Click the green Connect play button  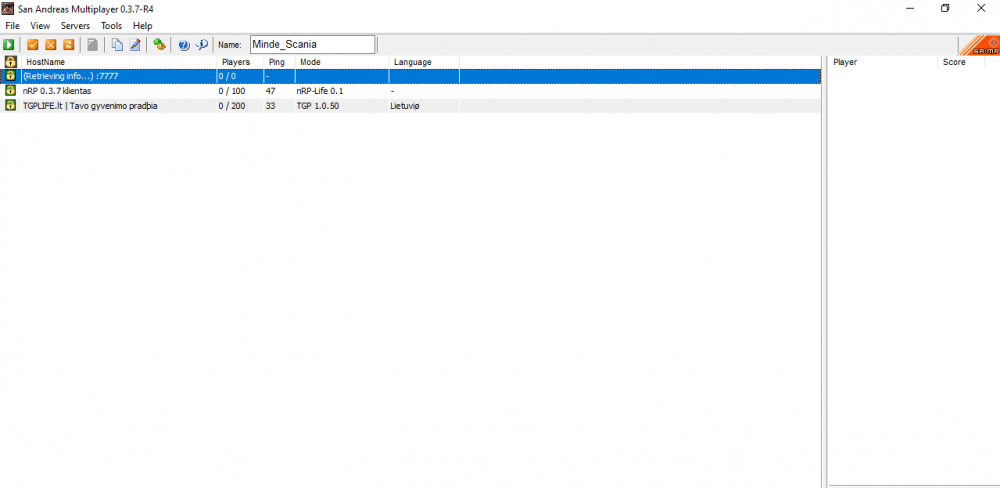tap(9, 45)
